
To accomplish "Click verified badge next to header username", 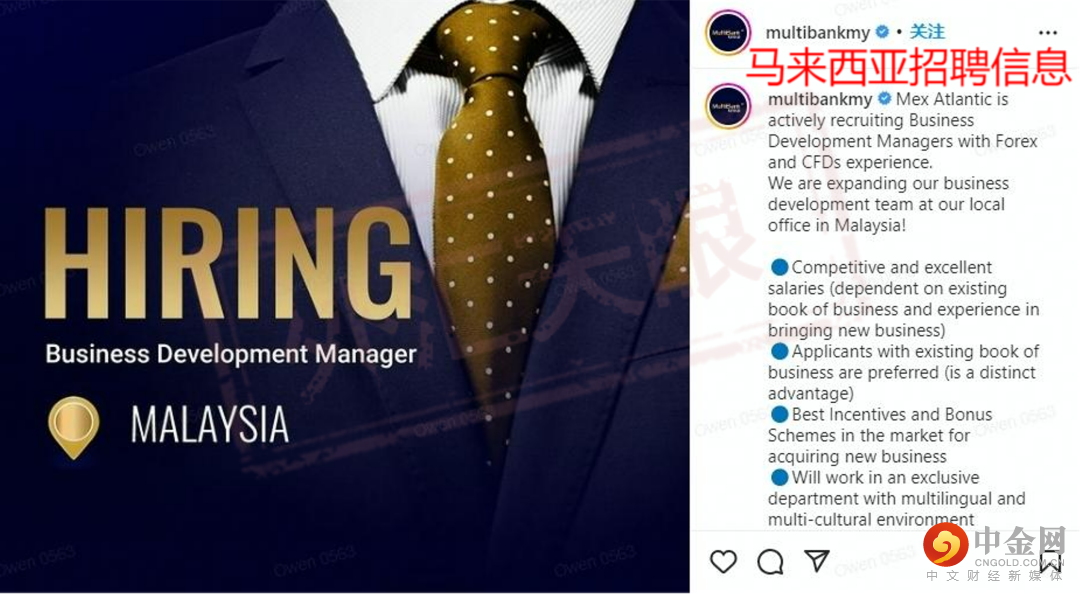I will [x=882, y=32].
